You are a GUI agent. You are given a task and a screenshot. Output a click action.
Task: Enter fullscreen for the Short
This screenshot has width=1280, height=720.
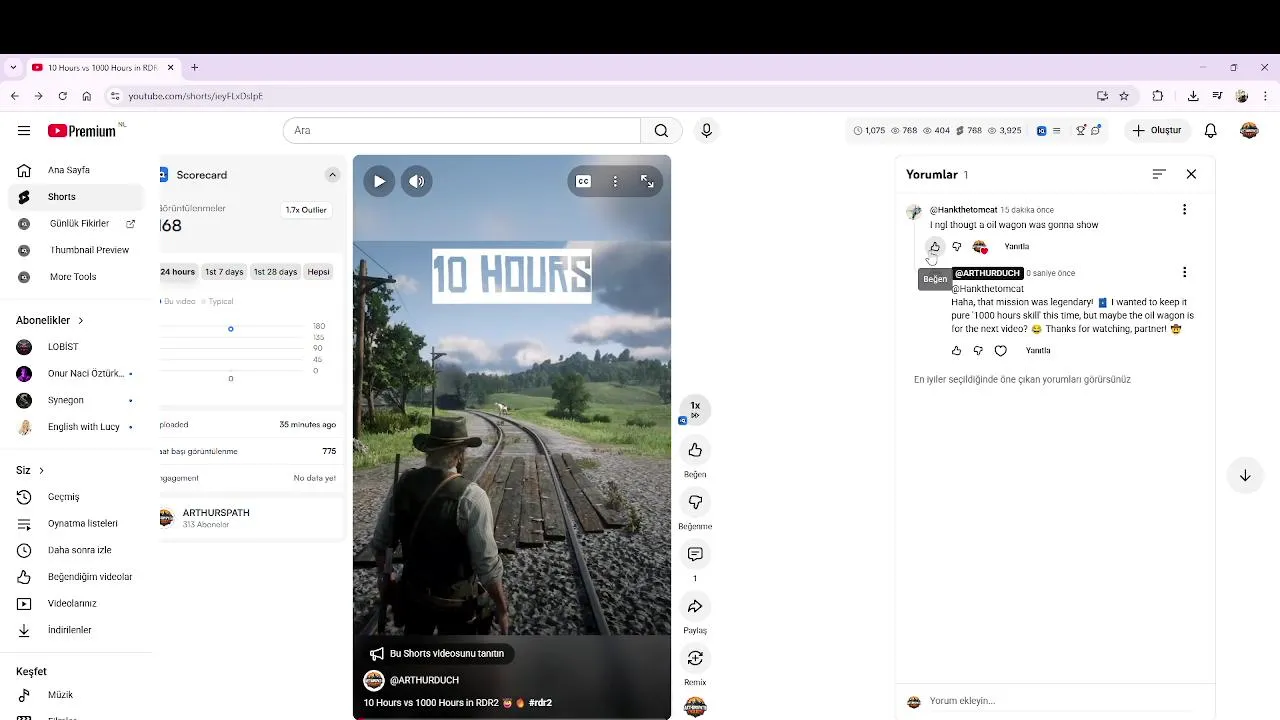click(x=647, y=181)
